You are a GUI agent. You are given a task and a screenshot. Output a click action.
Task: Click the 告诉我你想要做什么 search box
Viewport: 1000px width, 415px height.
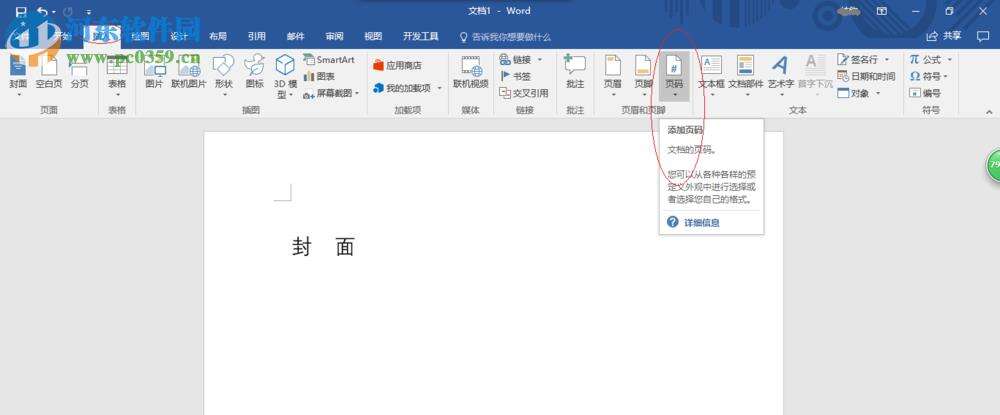(510, 36)
